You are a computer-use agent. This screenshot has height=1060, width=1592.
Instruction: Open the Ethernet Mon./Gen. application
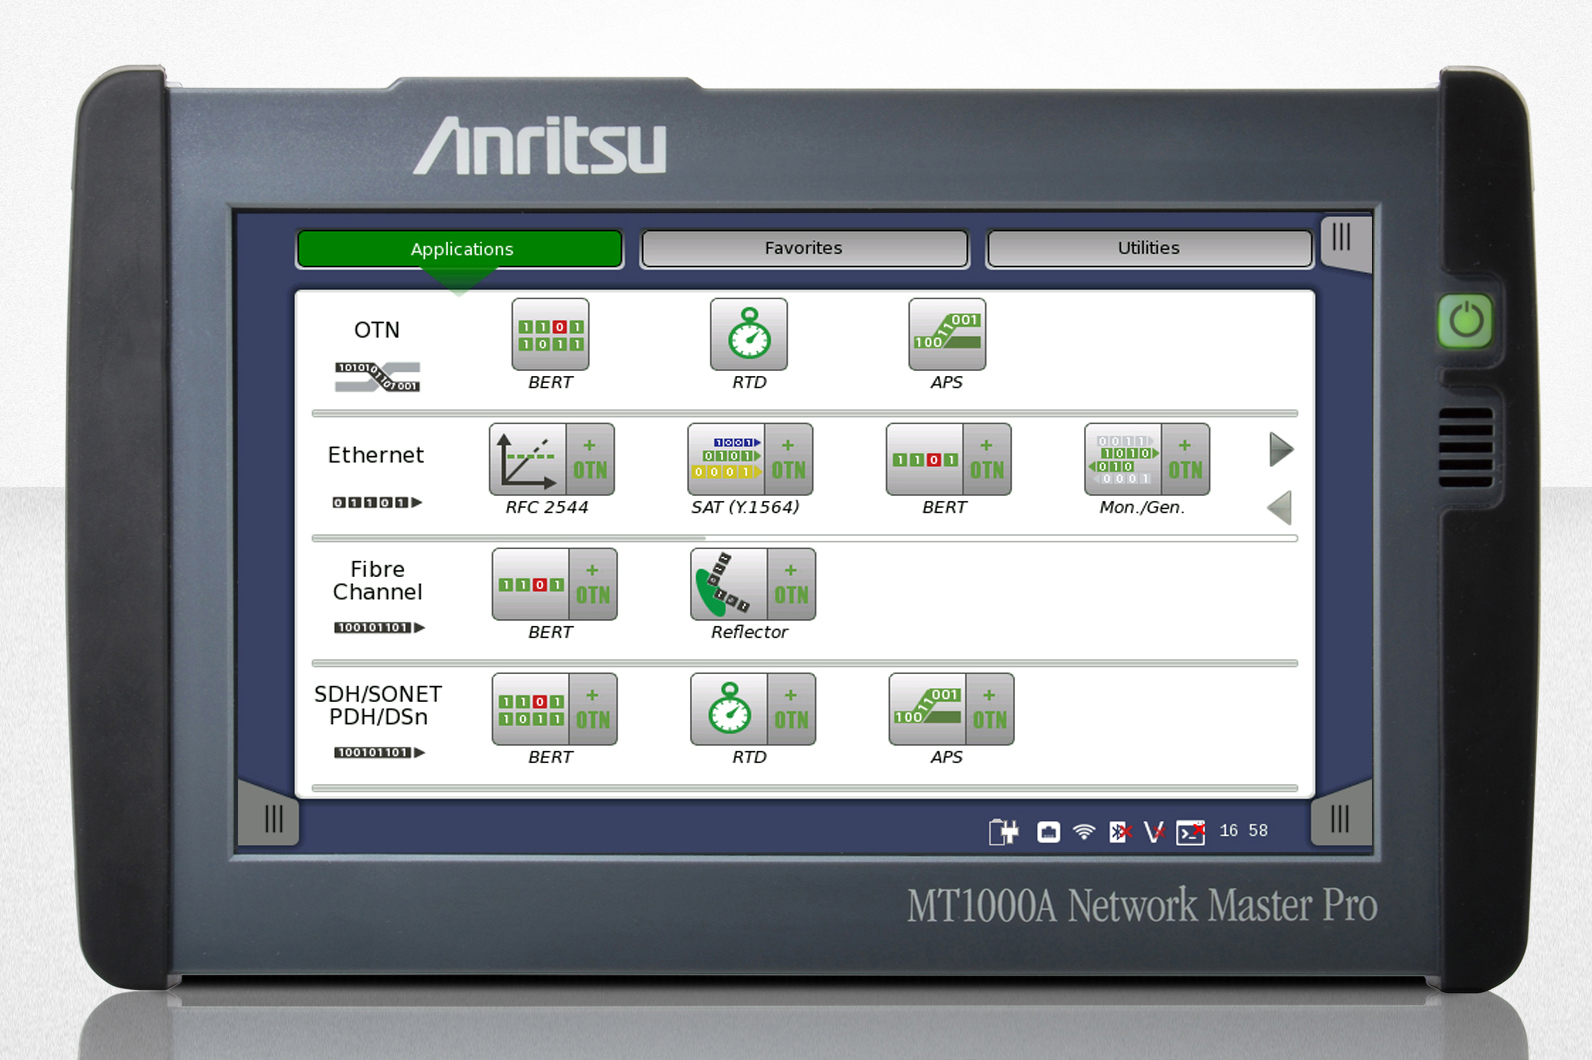pyautogui.click(x=1124, y=459)
